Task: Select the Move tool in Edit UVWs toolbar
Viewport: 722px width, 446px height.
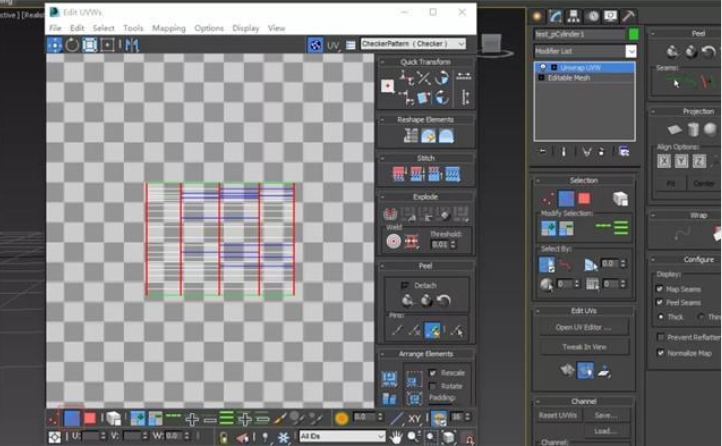Action: 54,45
